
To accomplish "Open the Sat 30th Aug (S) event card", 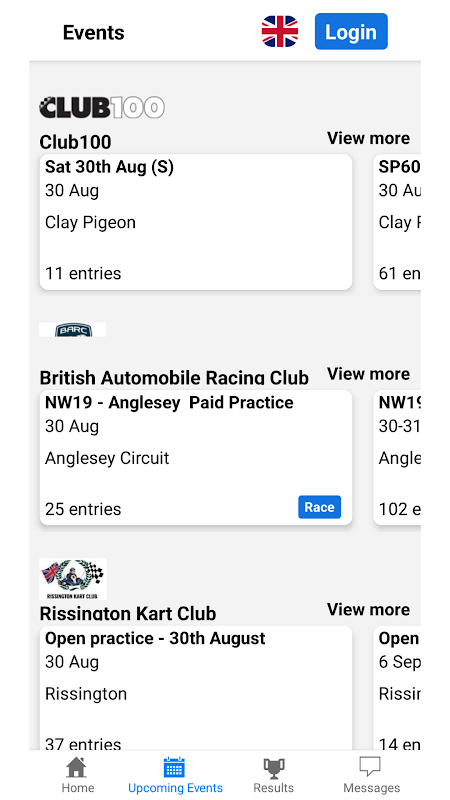I will [x=196, y=222].
